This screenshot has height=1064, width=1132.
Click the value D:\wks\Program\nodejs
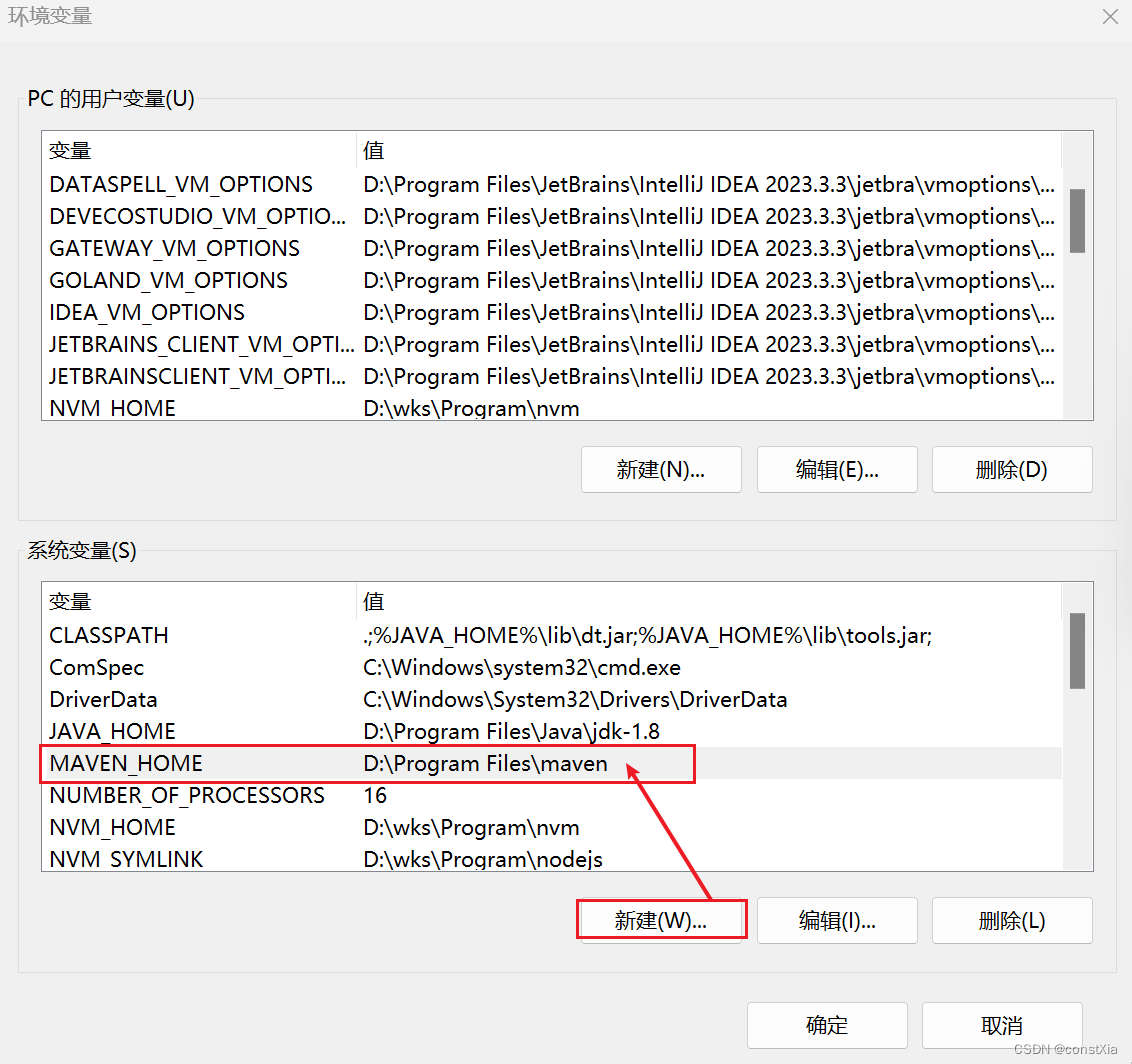(x=483, y=859)
